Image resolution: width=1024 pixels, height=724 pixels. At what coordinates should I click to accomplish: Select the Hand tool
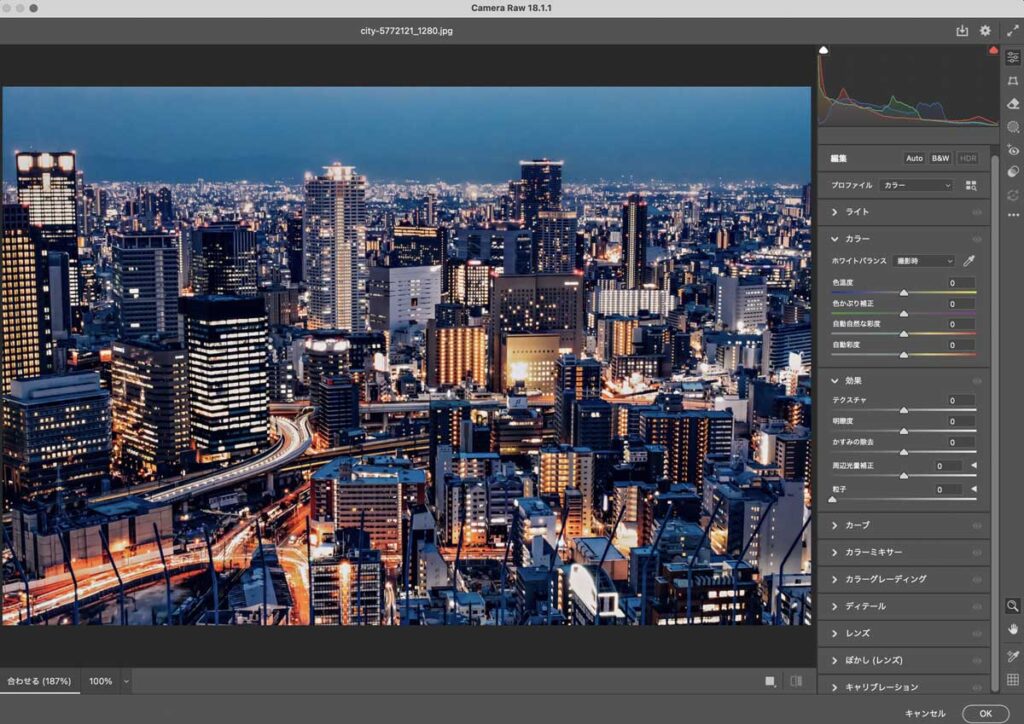pyautogui.click(x=1012, y=629)
